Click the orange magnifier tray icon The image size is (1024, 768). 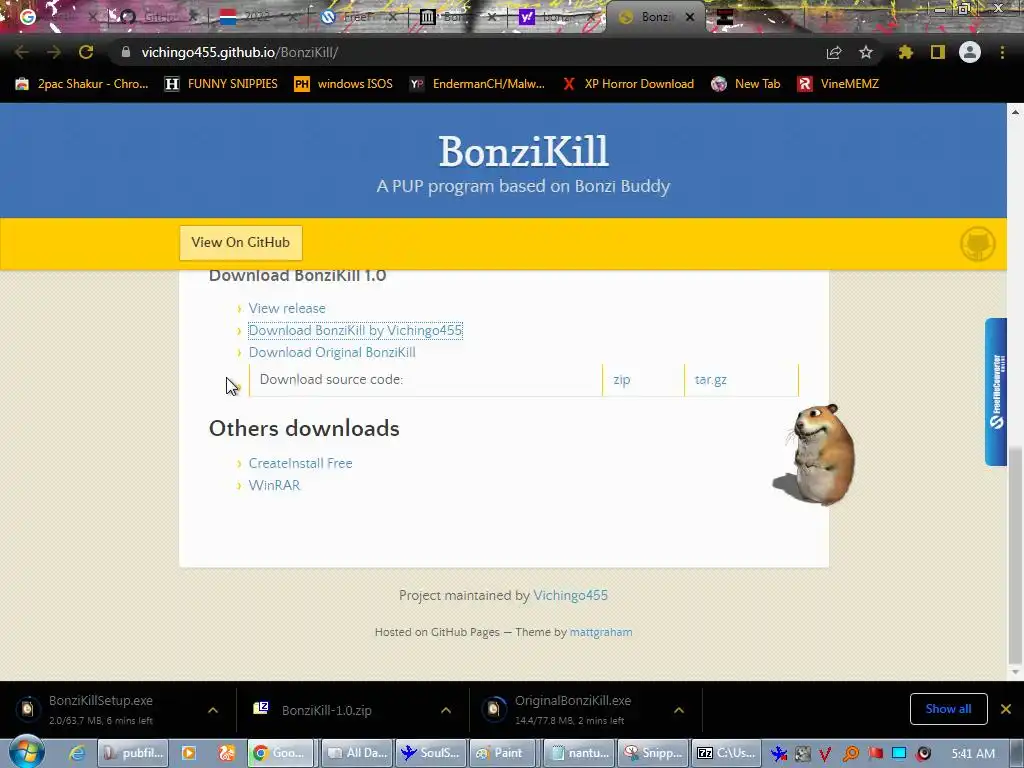click(850, 754)
